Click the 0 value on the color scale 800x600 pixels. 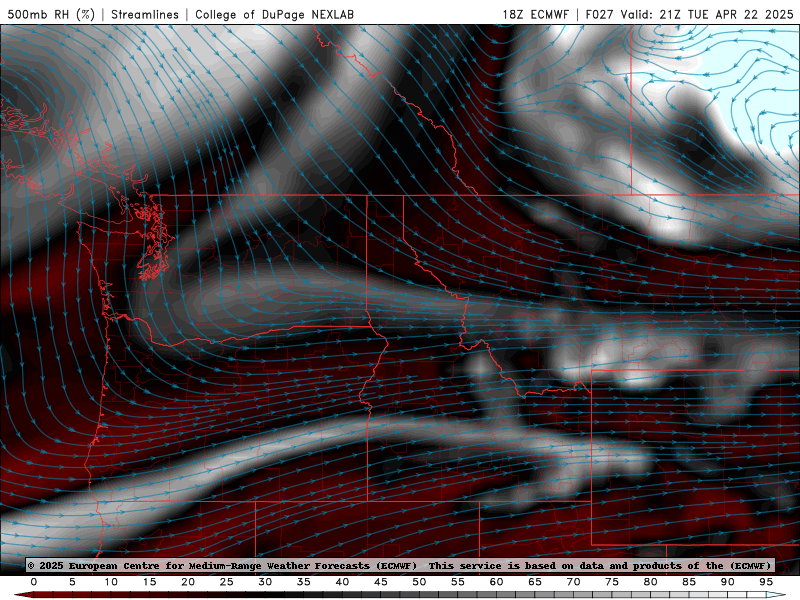34,582
